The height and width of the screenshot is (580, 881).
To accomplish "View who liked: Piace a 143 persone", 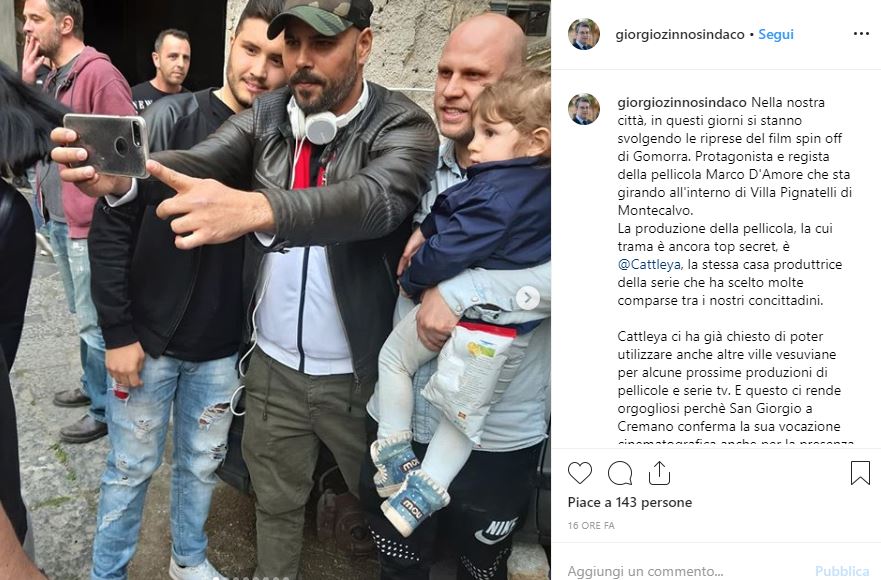I will (x=630, y=502).
